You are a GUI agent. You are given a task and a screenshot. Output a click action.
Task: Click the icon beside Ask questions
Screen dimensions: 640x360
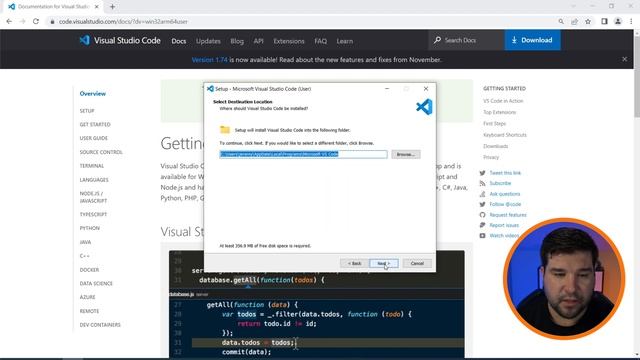point(482,194)
